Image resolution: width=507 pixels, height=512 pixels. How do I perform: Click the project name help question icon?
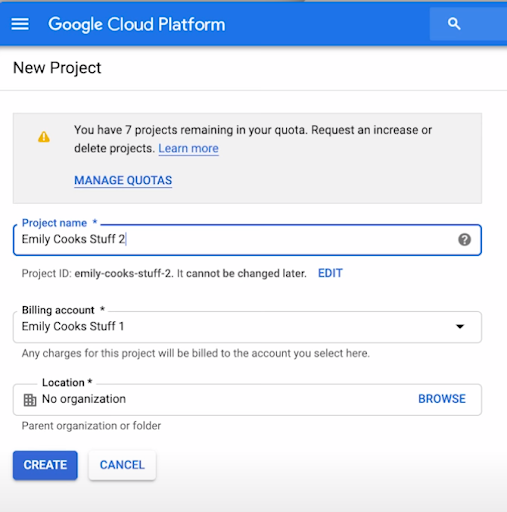(464, 239)
